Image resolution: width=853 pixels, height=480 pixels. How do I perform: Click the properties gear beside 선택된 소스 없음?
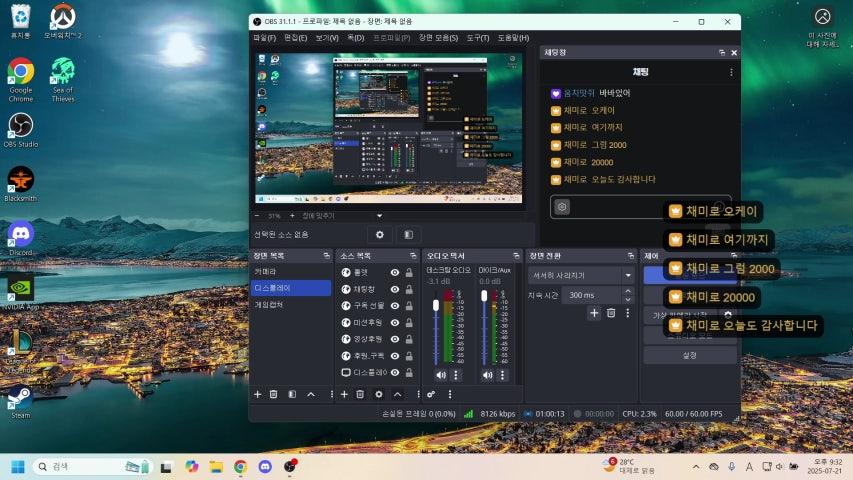380,235
